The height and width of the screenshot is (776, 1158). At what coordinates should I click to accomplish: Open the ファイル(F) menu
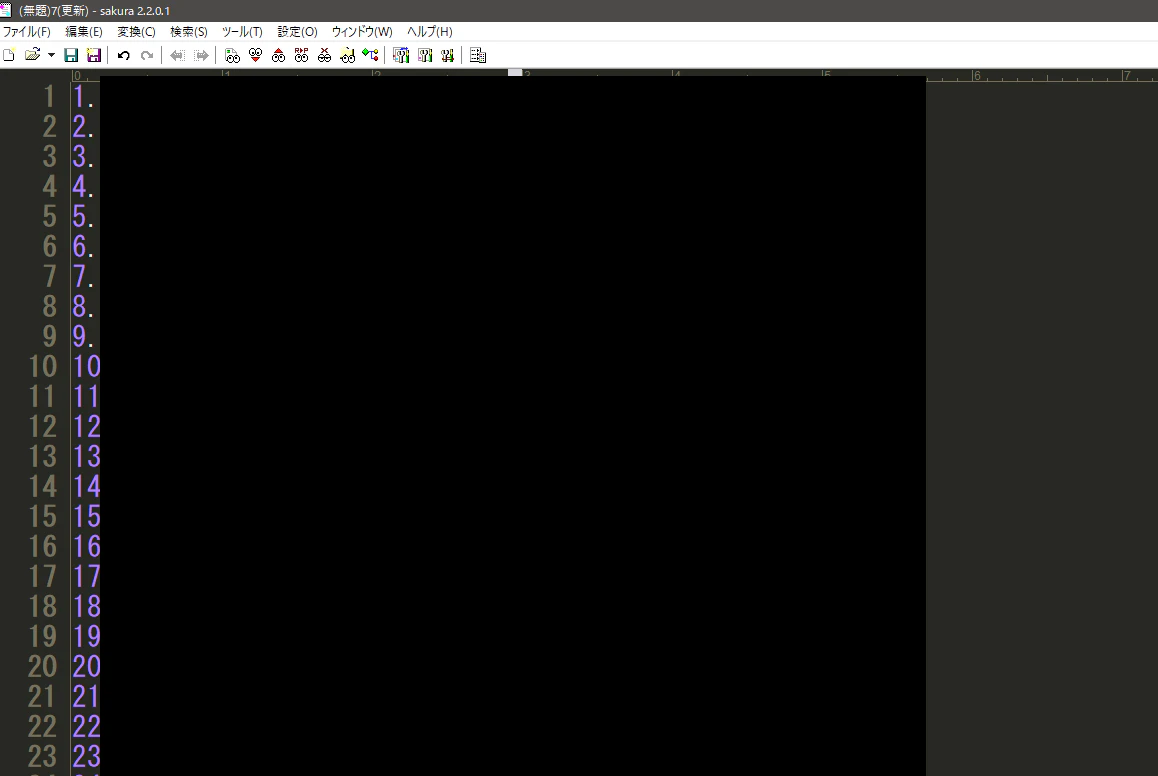[27, 32]
